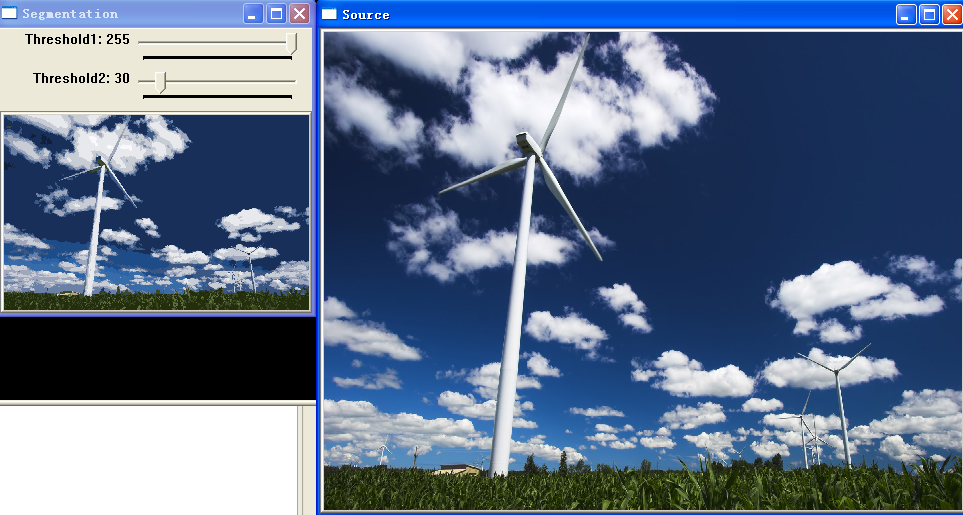Image resolution: width=963 pixels, height=515 pixels.
Task: Click the 'Threshold1: 255' label
Action: [77, 40]
